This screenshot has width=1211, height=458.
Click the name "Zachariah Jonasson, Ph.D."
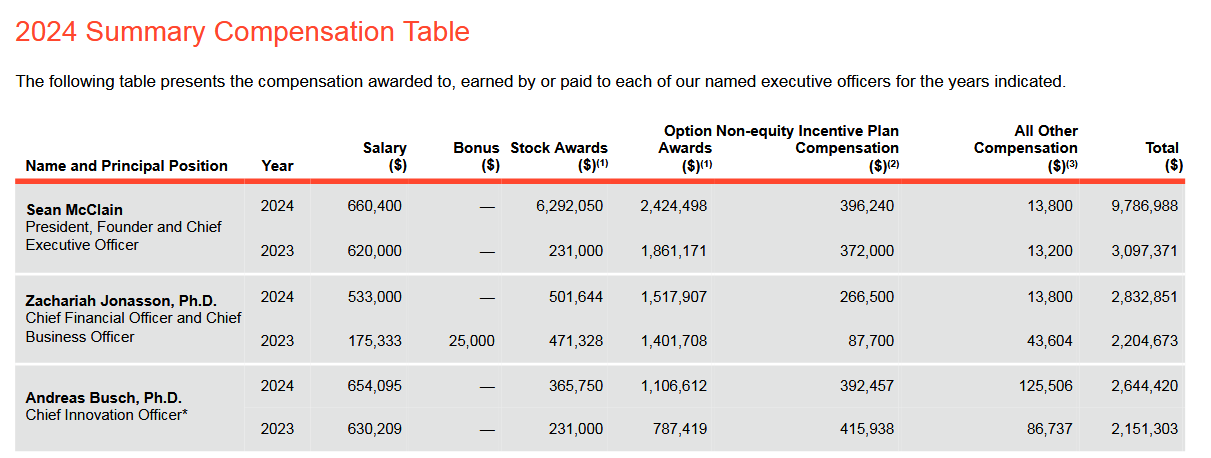coord(121,301)
